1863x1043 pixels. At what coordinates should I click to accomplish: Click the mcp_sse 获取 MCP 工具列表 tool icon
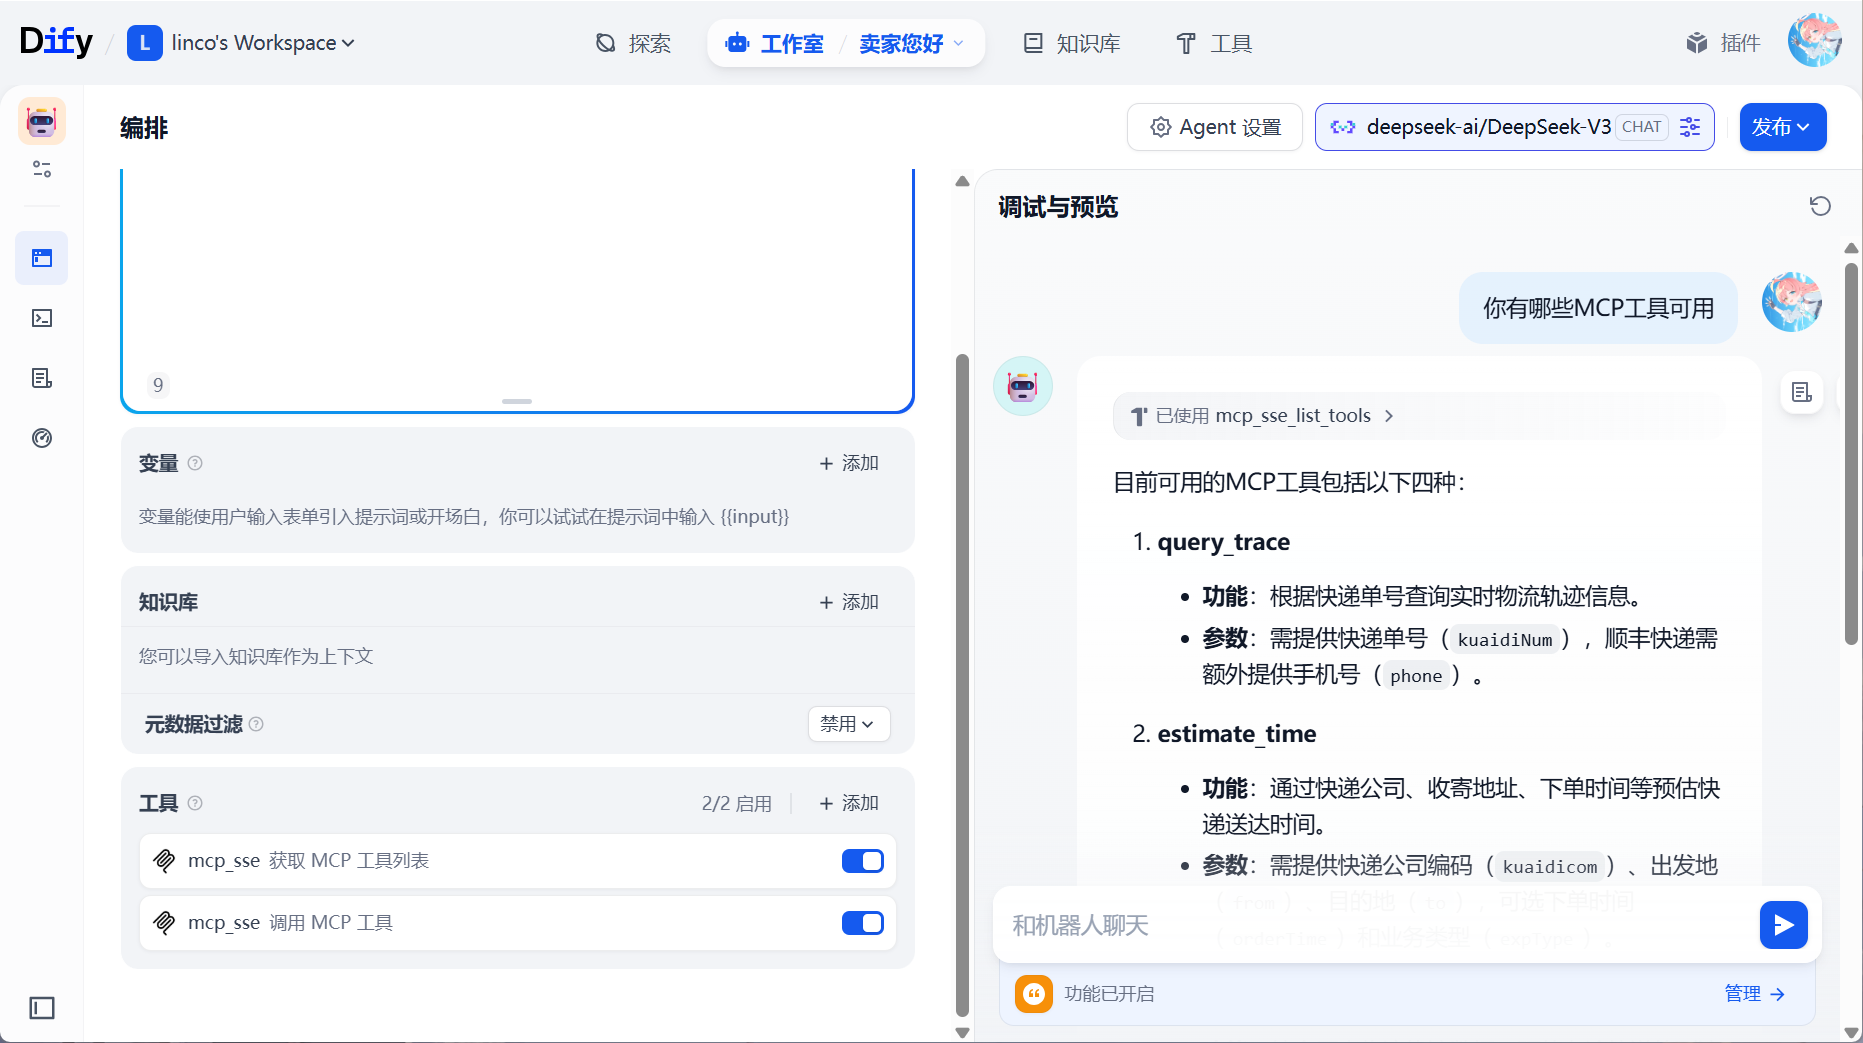point(165,860)
